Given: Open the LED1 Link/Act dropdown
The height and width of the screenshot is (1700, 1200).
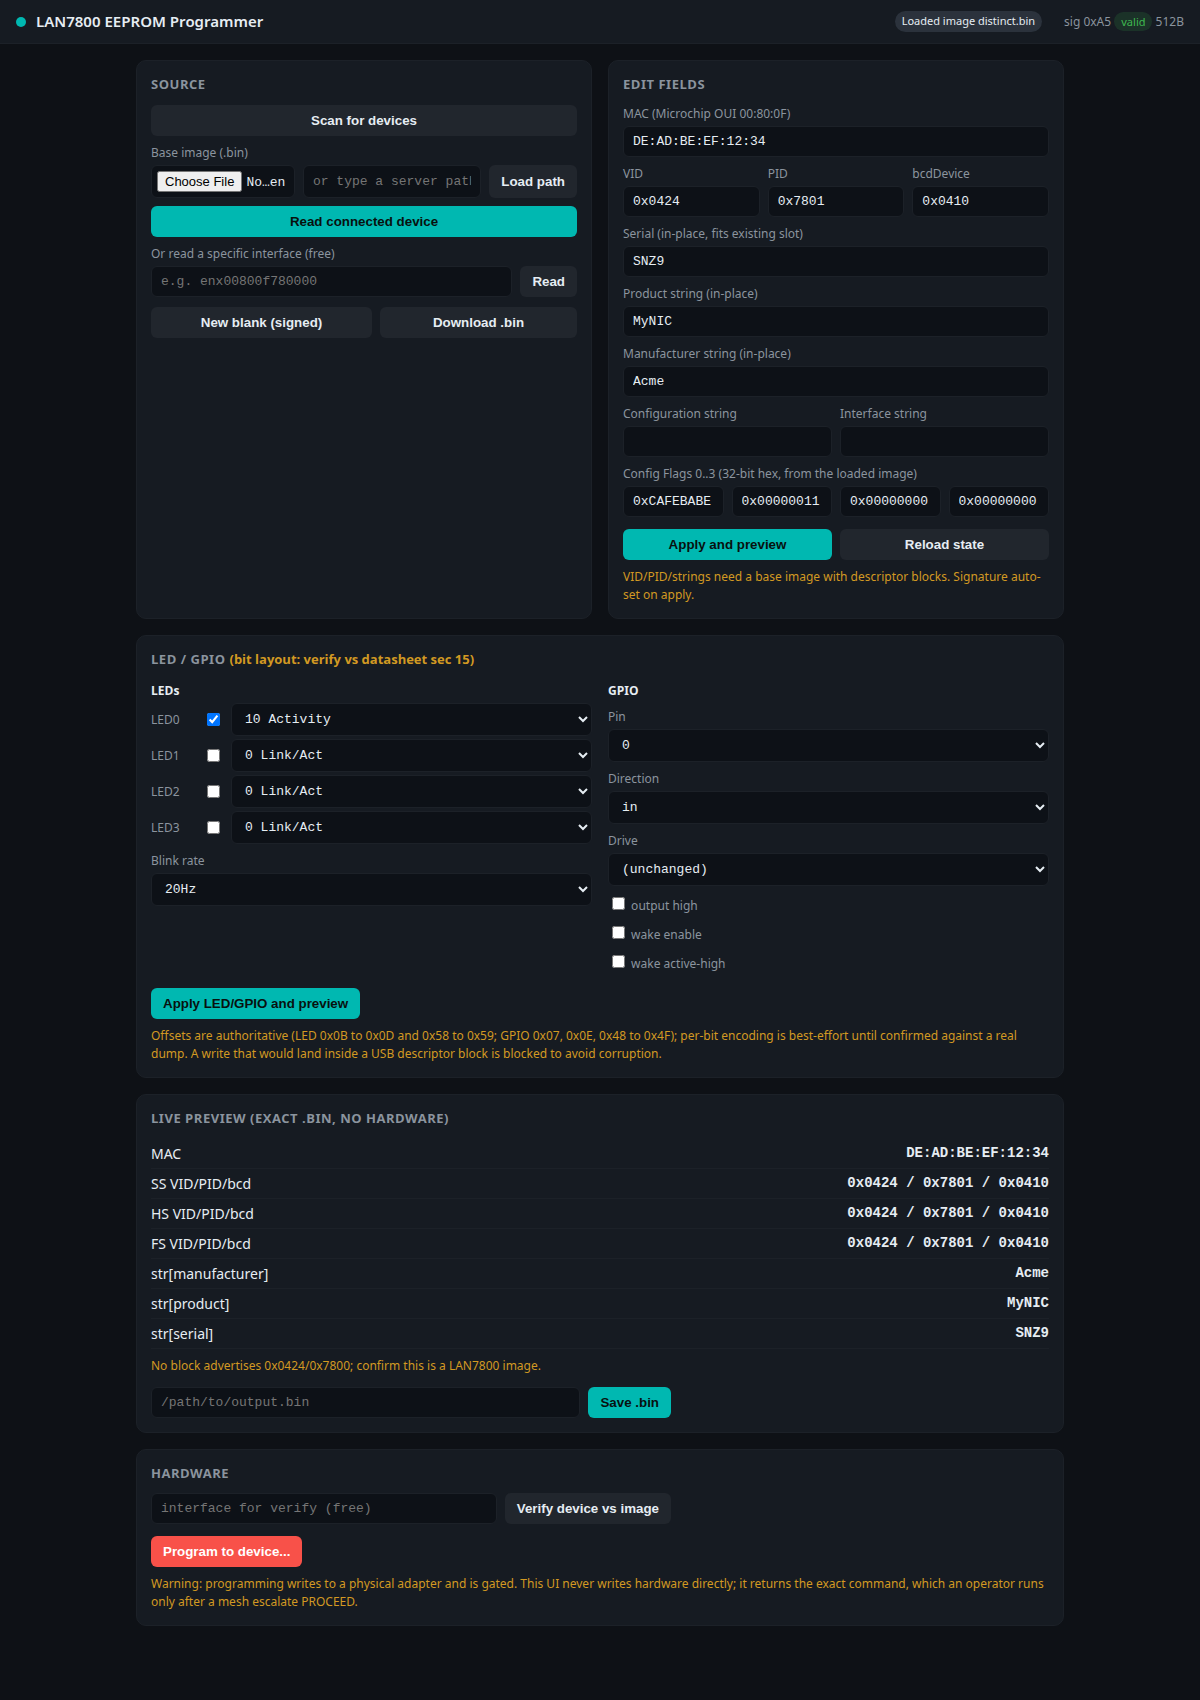Looking at the screenshot, I should pos(411,755).
